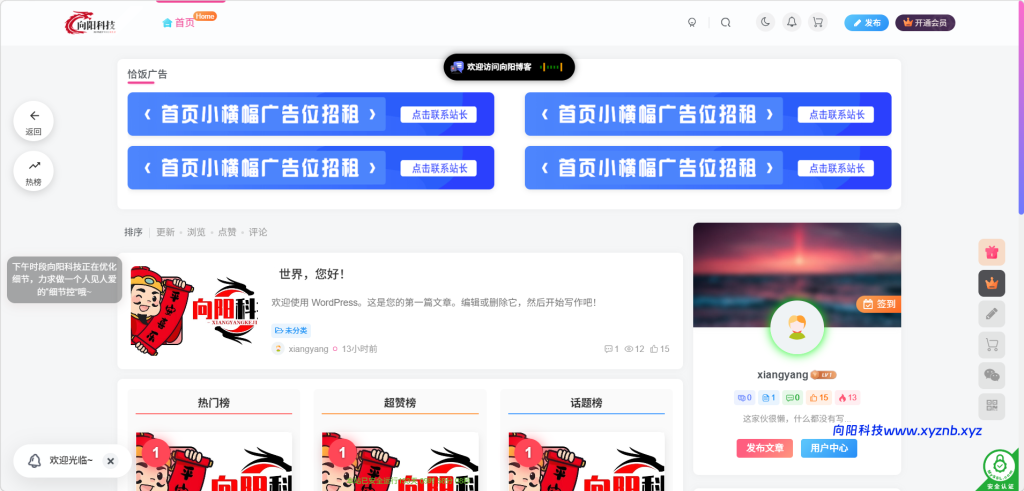Click the pencil edit icon on sidebar
This screenshot has width=1024, height=491.
[x=991, y=313]
